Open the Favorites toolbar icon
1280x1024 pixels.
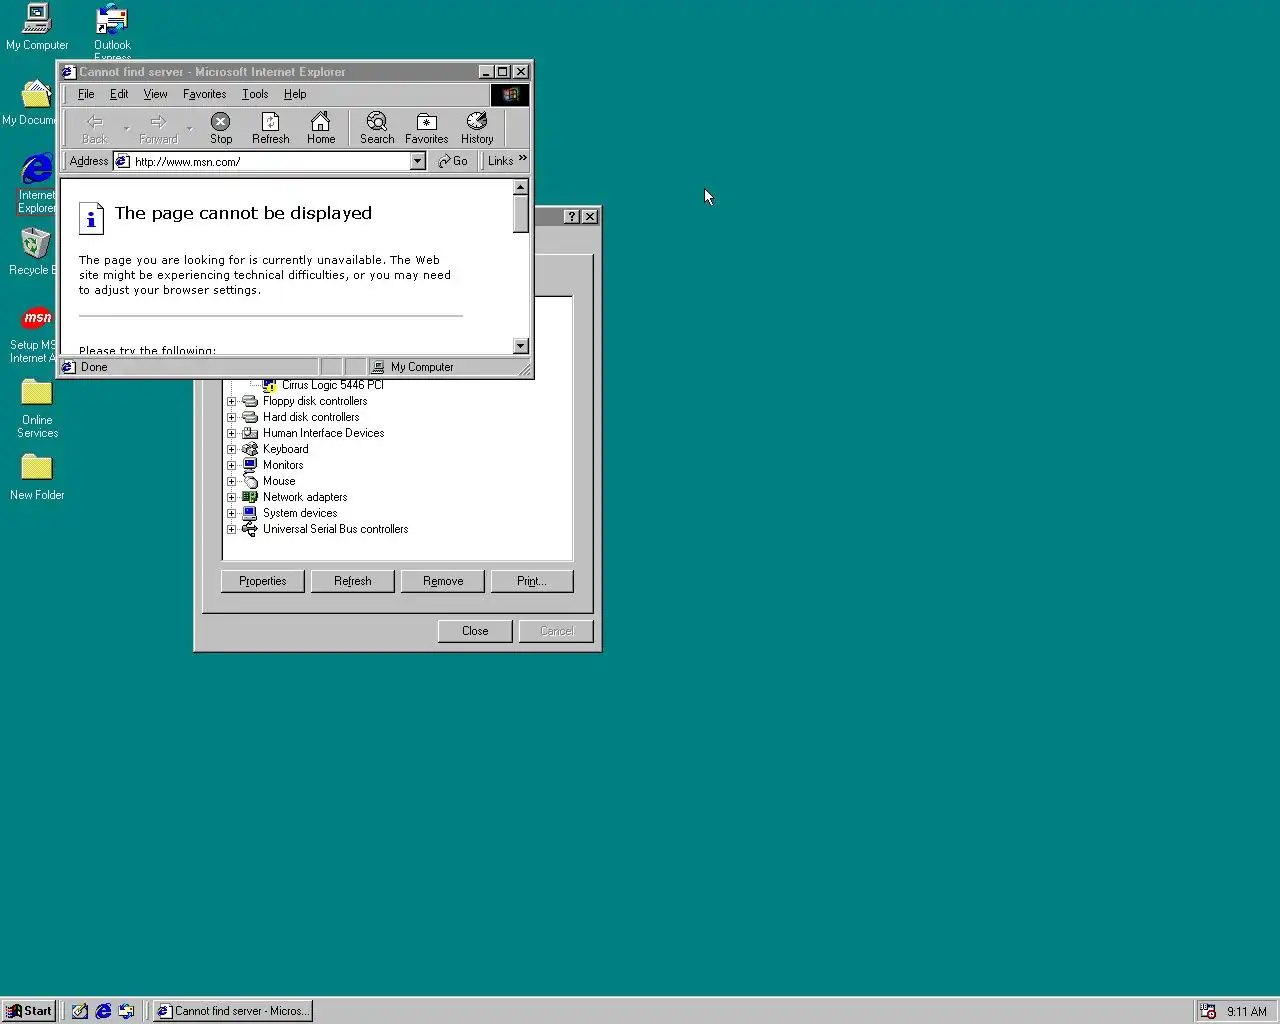[427, 128]
